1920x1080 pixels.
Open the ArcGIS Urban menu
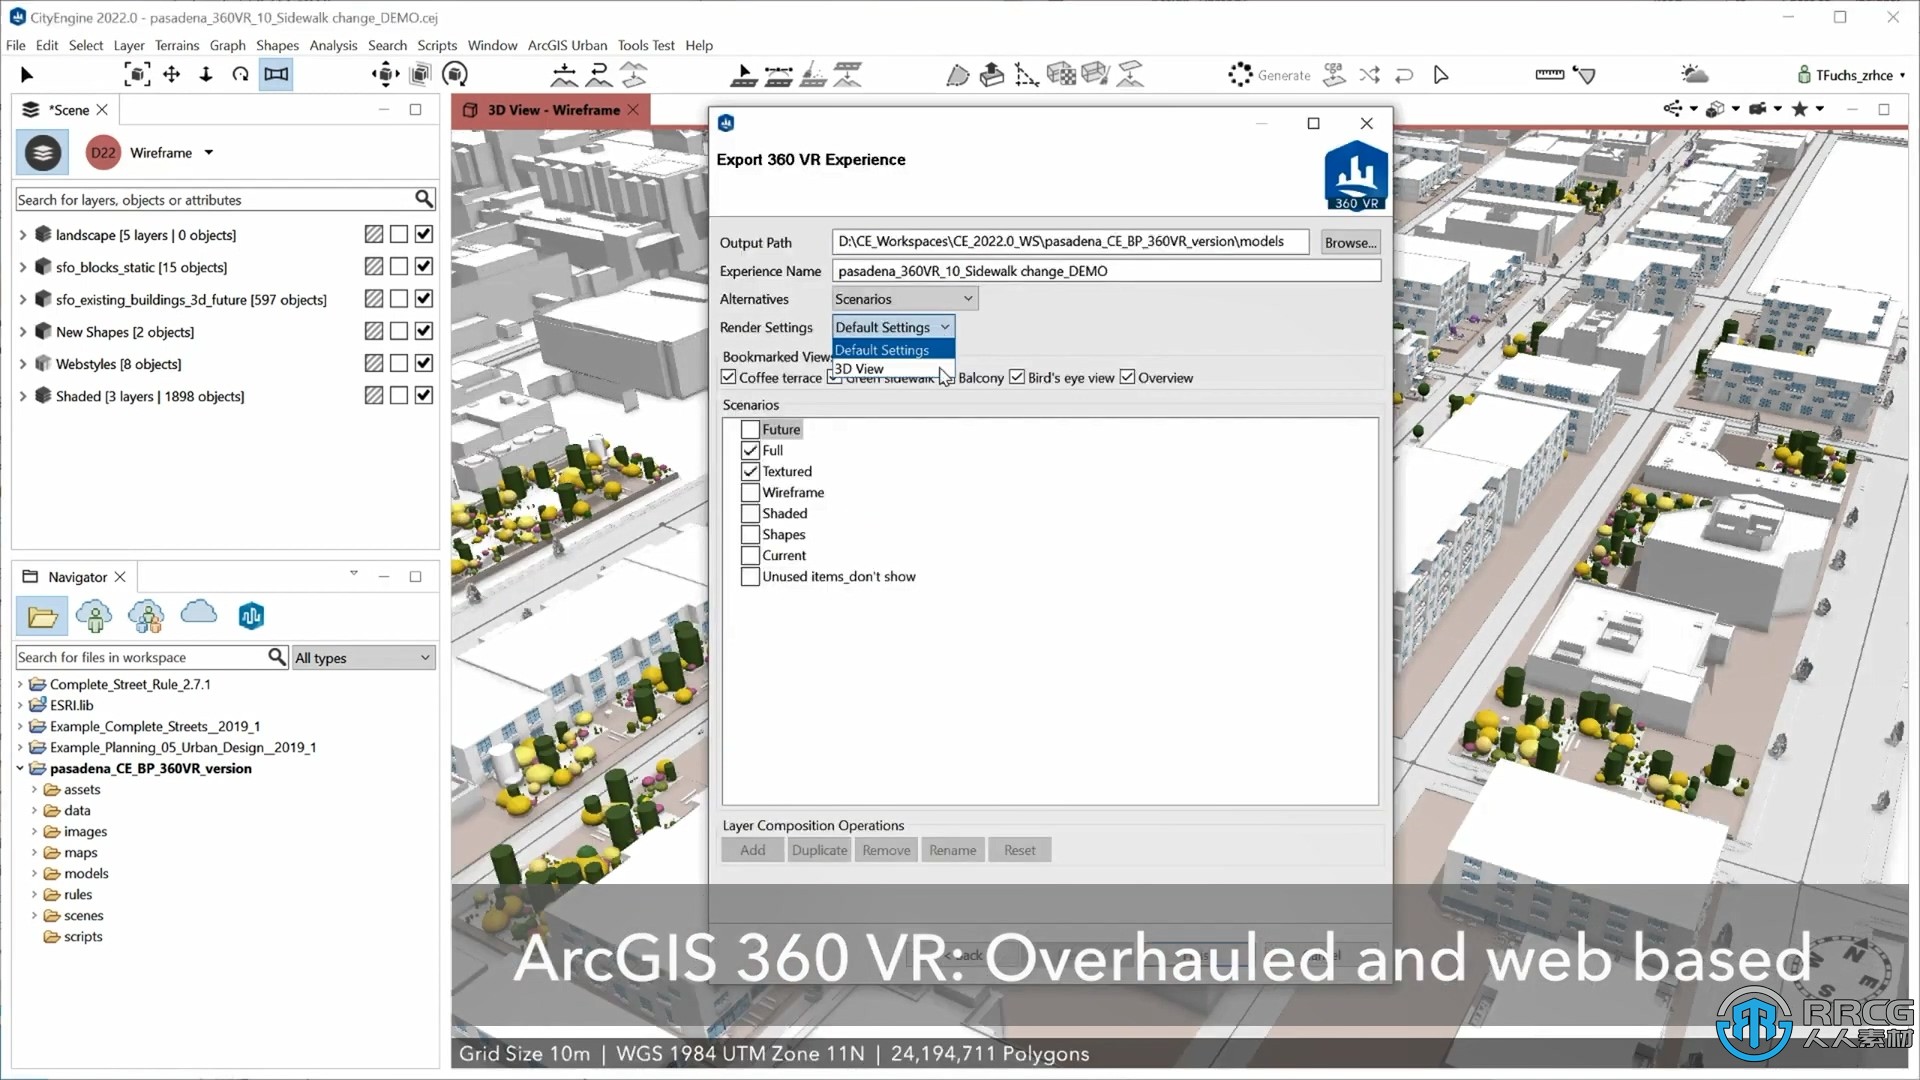pyautogui.click(x=567, y=45)
